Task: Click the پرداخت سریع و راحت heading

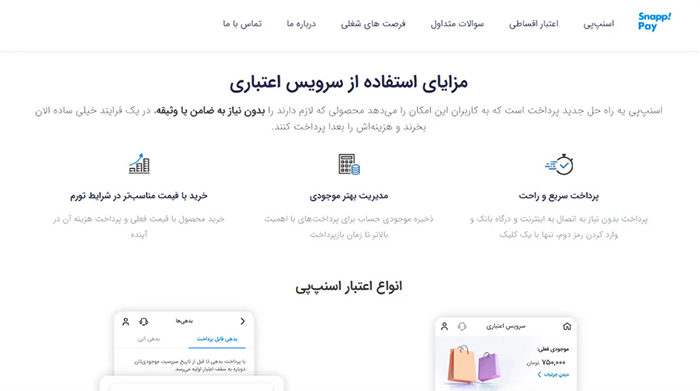Action: [x=558, y=196]
